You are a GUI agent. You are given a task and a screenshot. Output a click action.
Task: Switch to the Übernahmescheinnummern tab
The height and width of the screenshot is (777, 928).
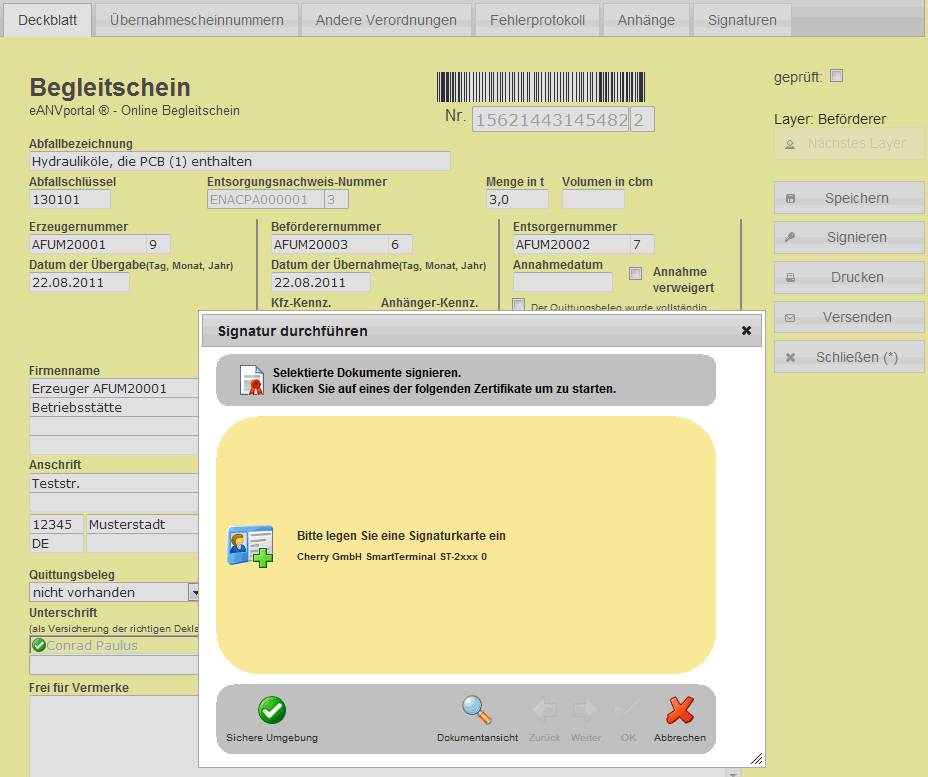coord(196,20)
